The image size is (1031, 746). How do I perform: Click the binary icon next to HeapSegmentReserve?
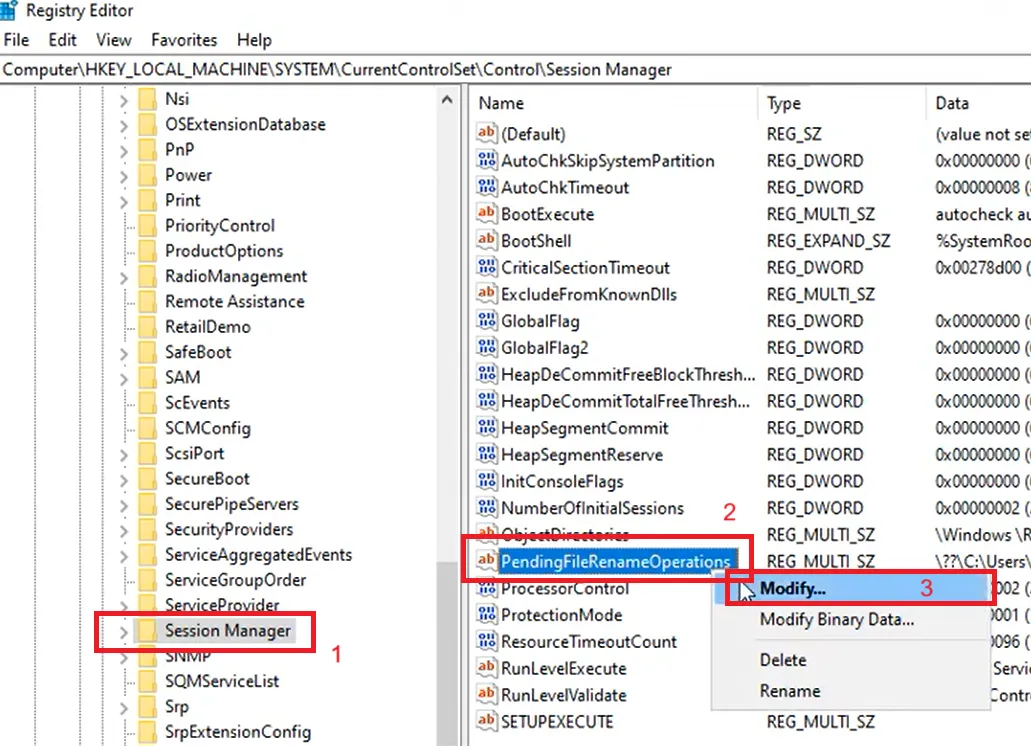click(488, 454)
